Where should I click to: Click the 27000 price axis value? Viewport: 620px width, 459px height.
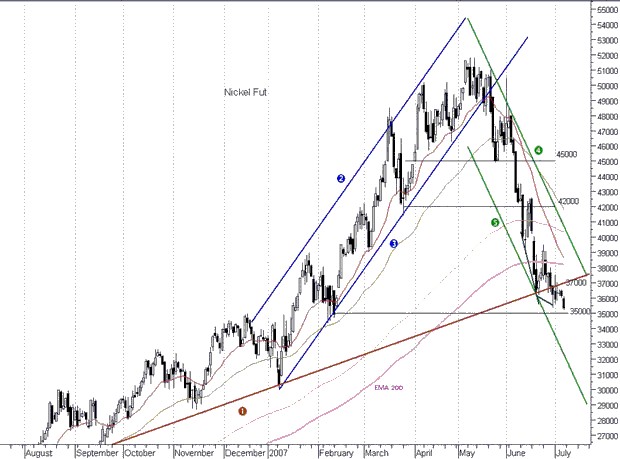[604, 436]
